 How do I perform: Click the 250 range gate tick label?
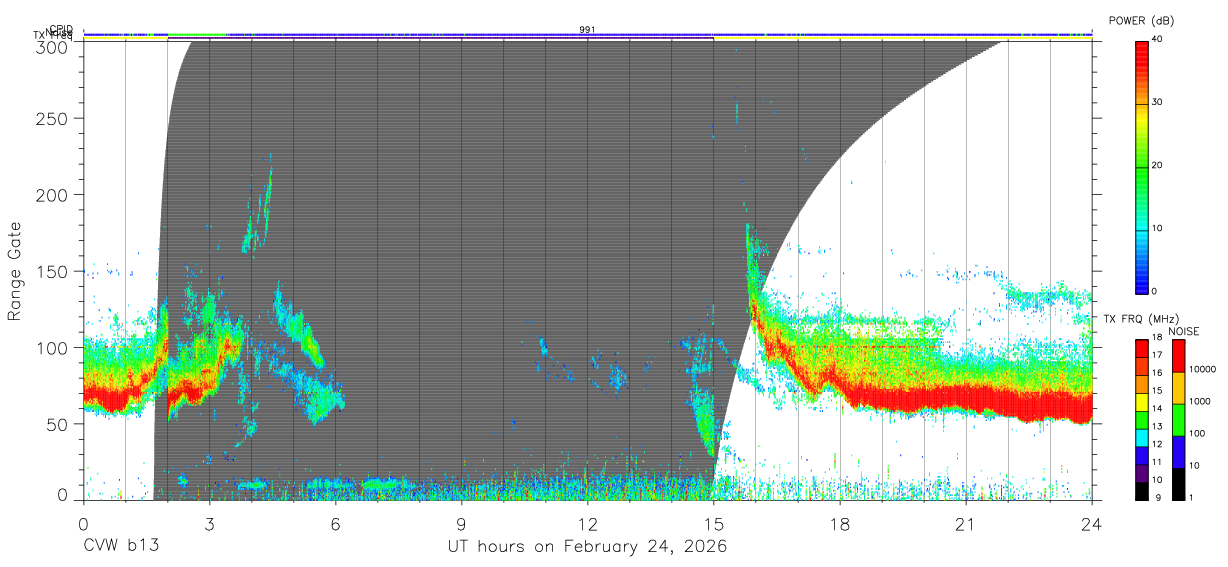click(x=54, y=119)
